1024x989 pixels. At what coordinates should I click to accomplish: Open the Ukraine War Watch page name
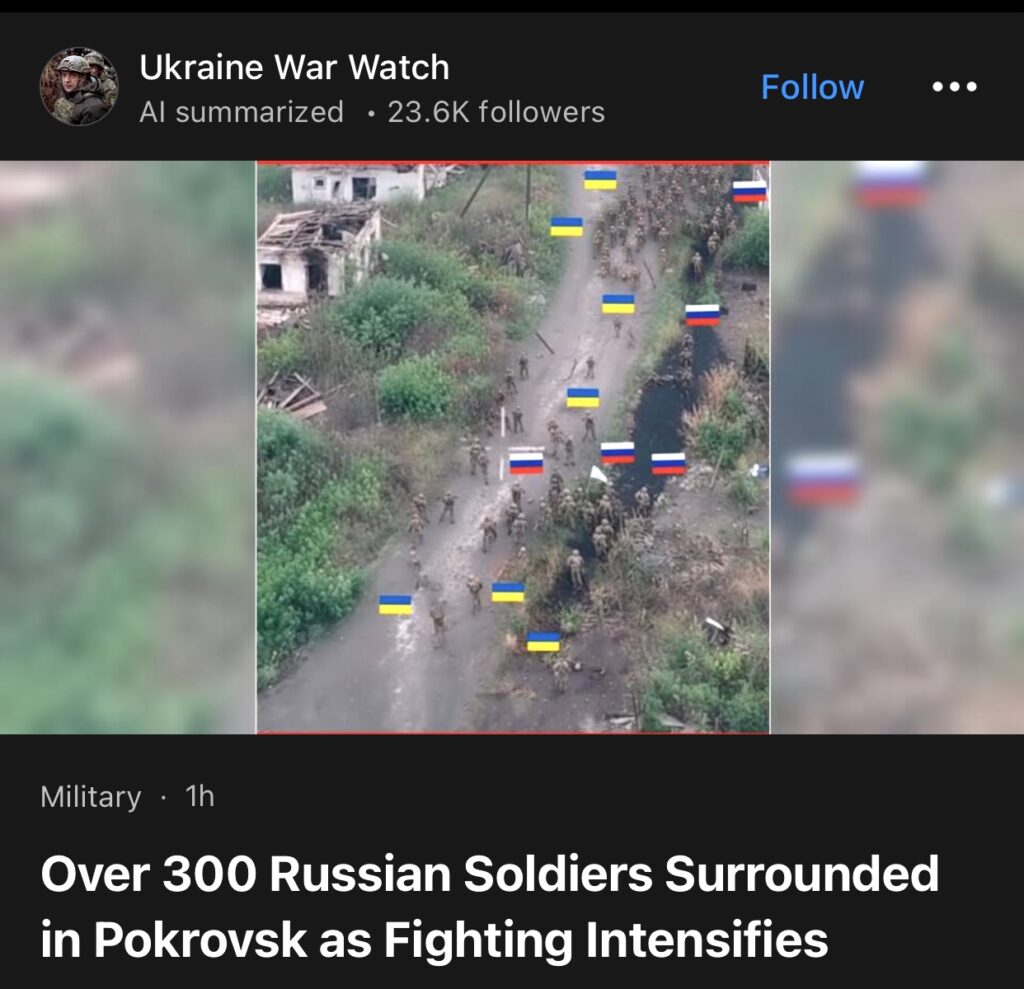(294, 67)
